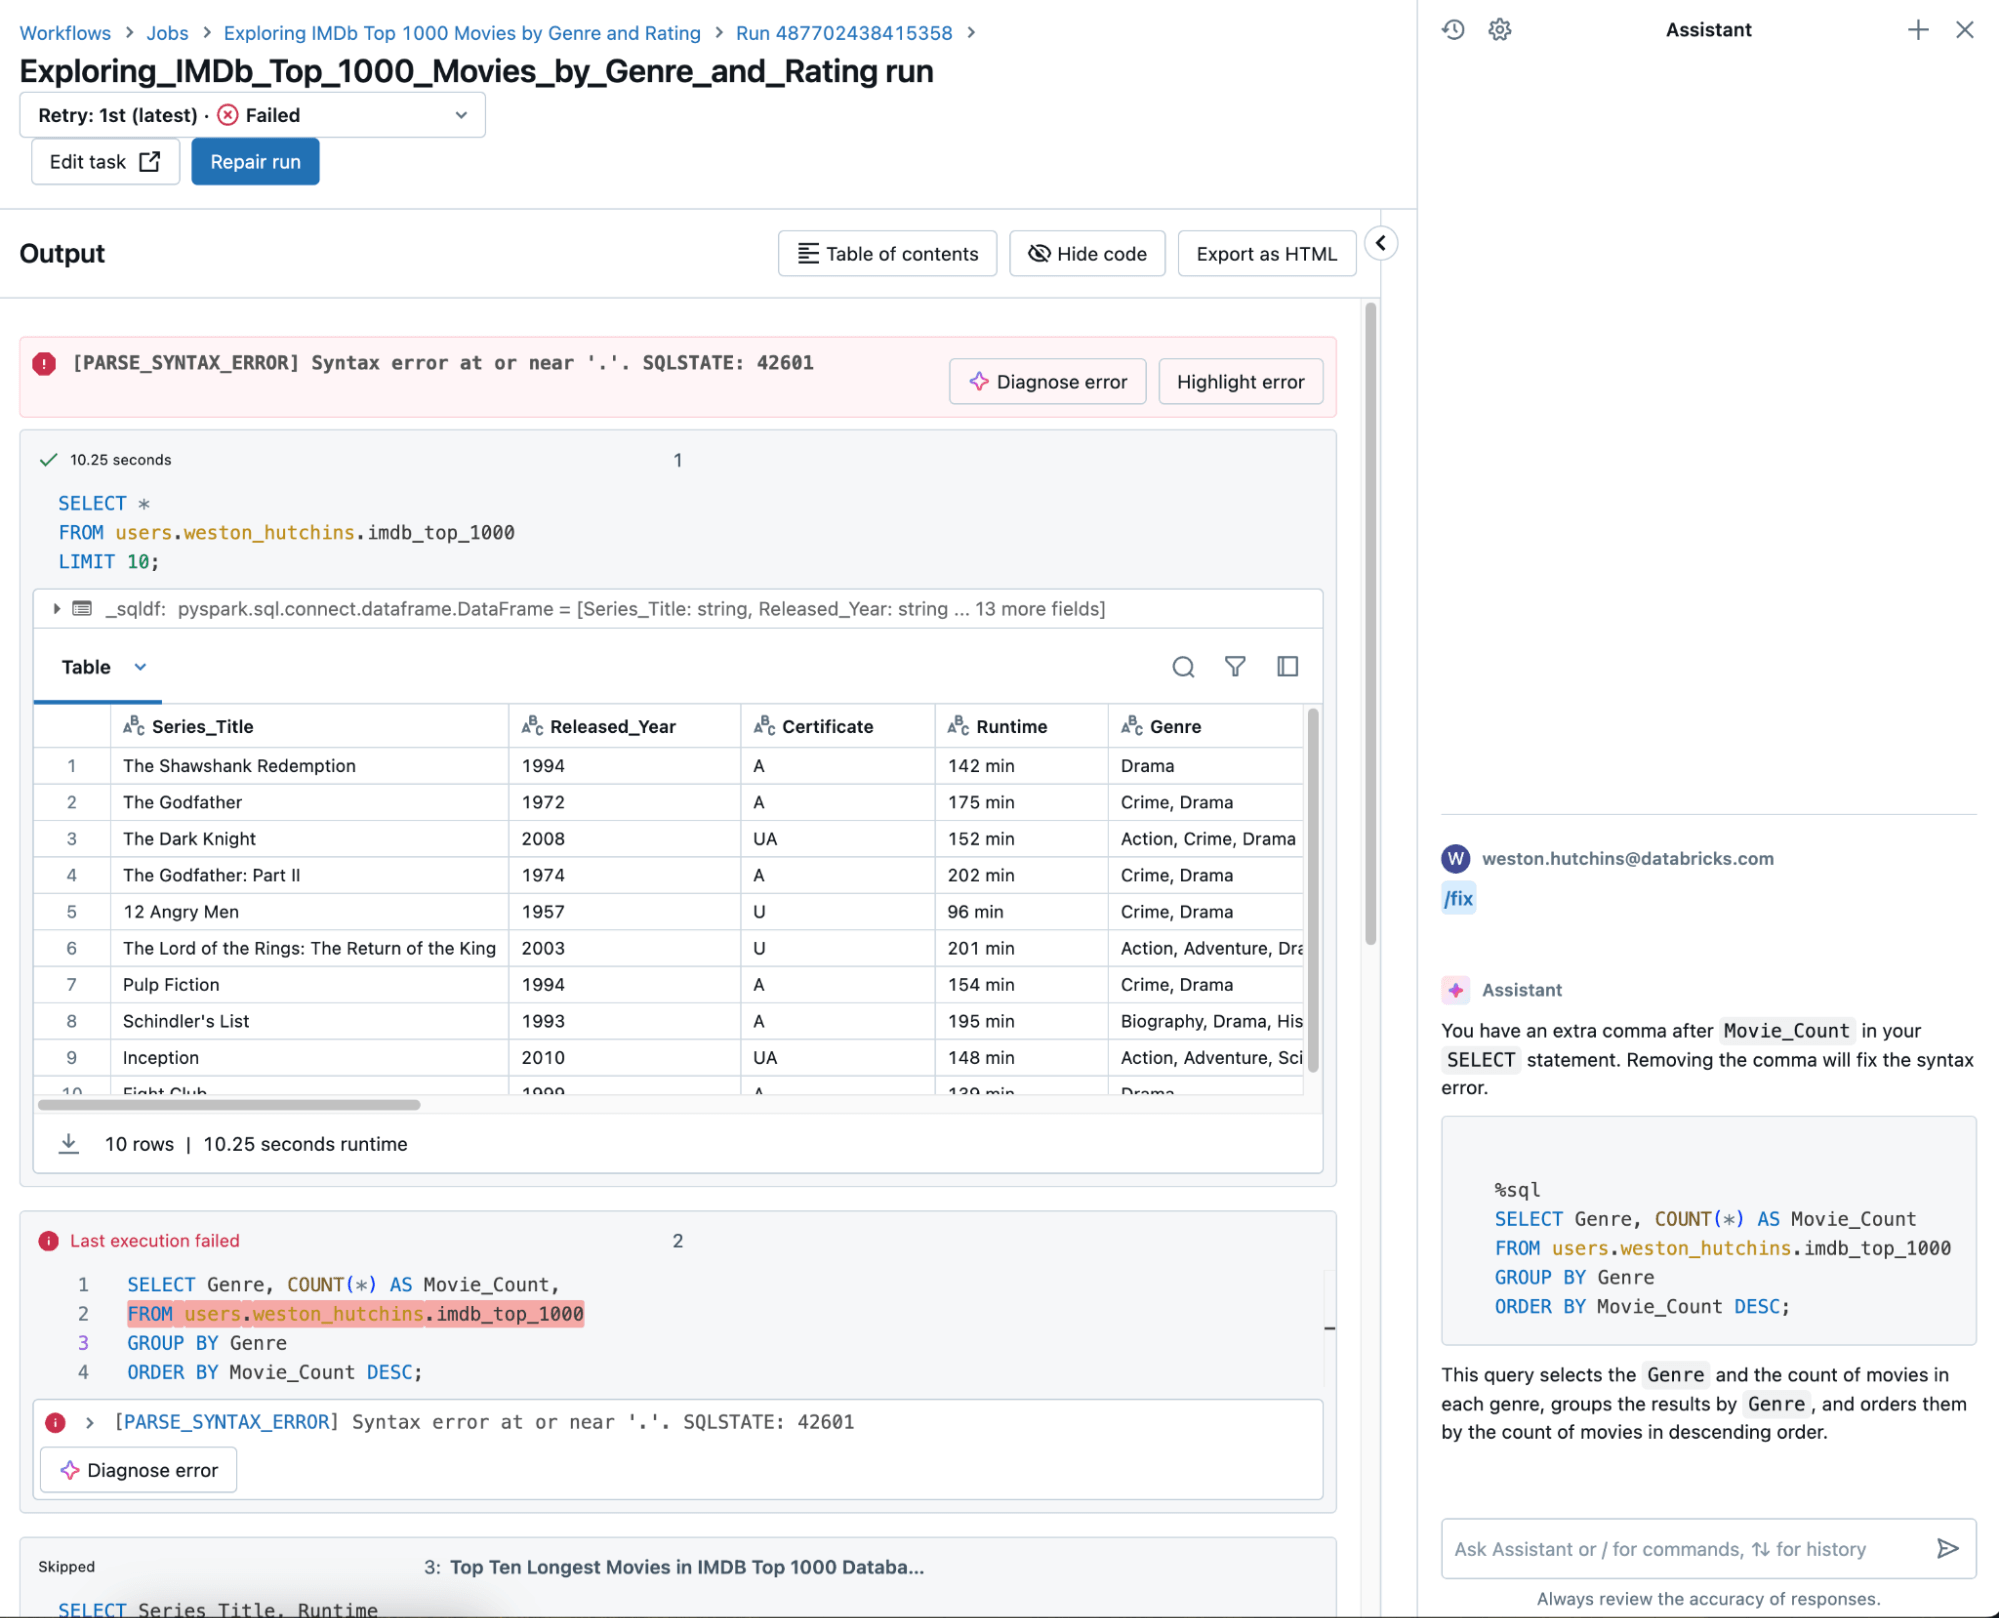The image size is (1999, 1619).
Task: Open Assistant settings gear
Action: pos(1499,30)
